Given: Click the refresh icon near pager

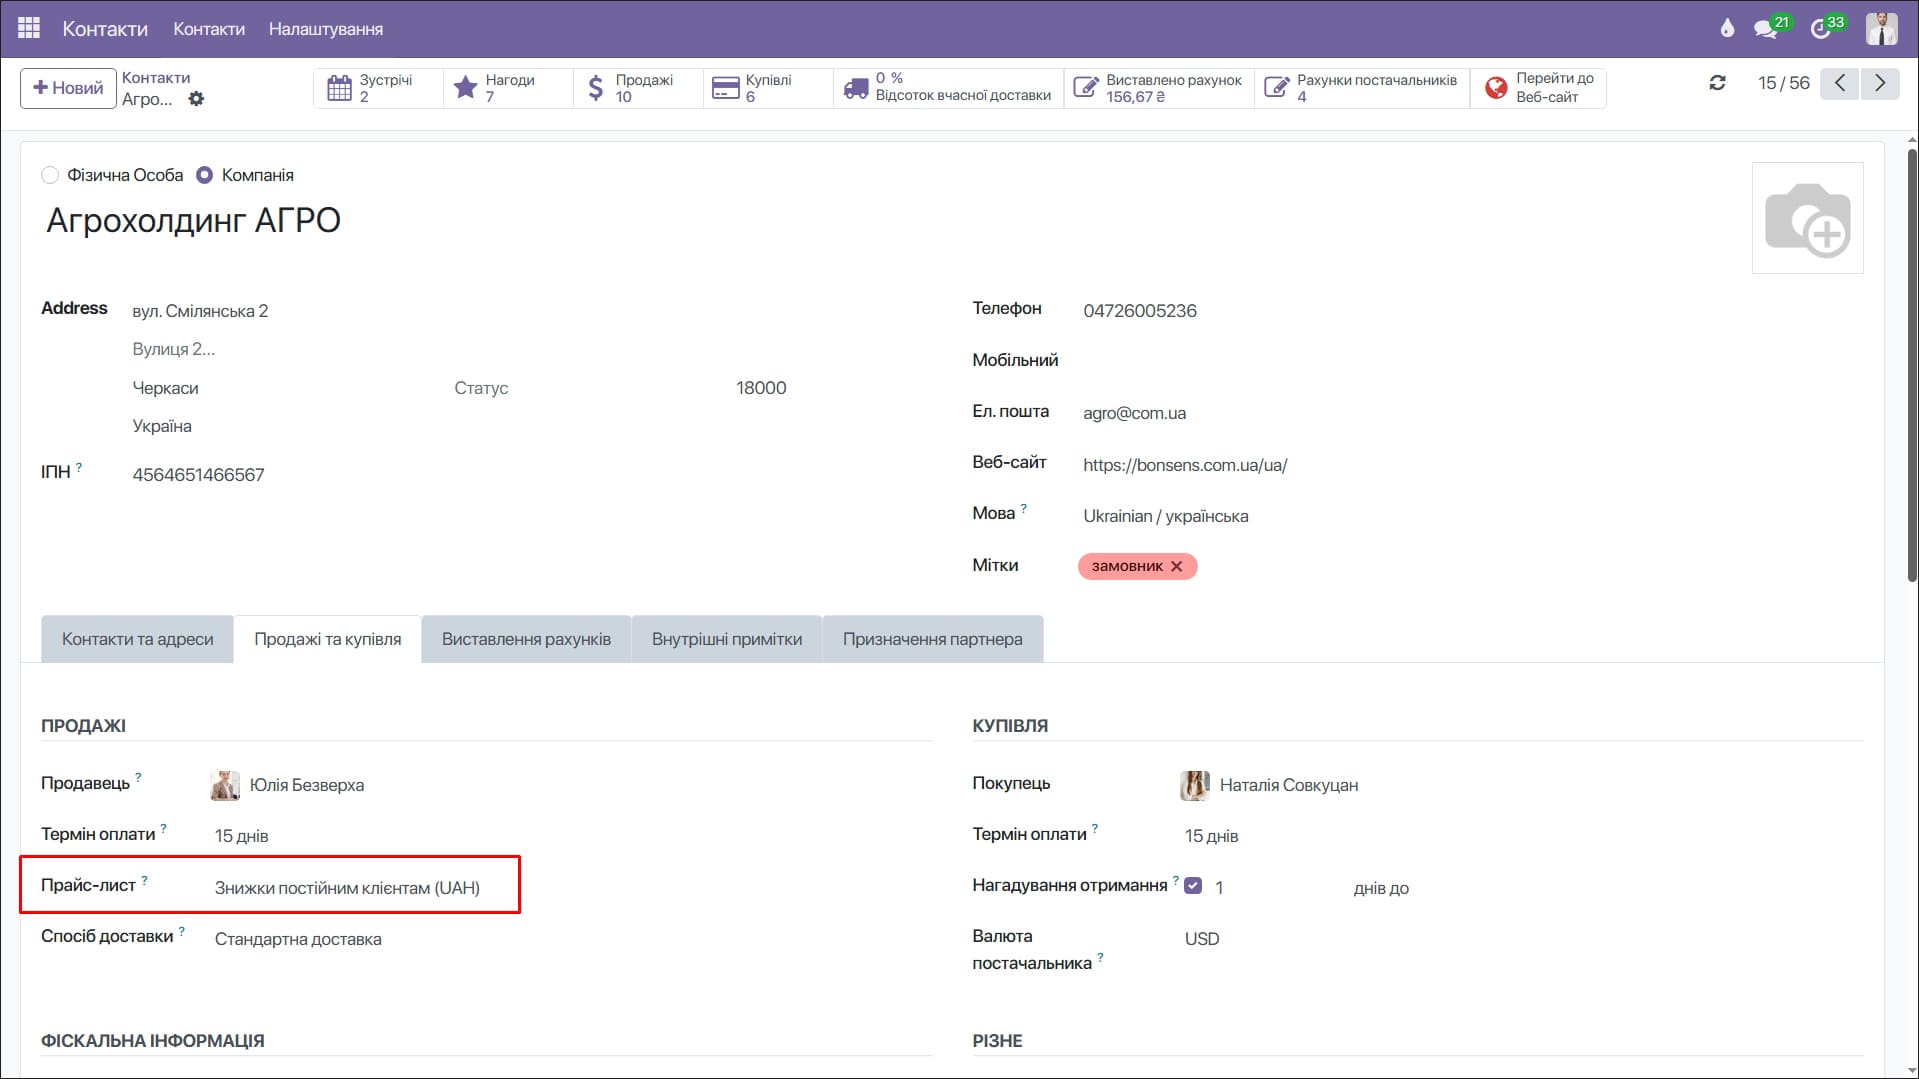Looking at the screenshot, I should pyautogui.click(x=1717, y=83).
